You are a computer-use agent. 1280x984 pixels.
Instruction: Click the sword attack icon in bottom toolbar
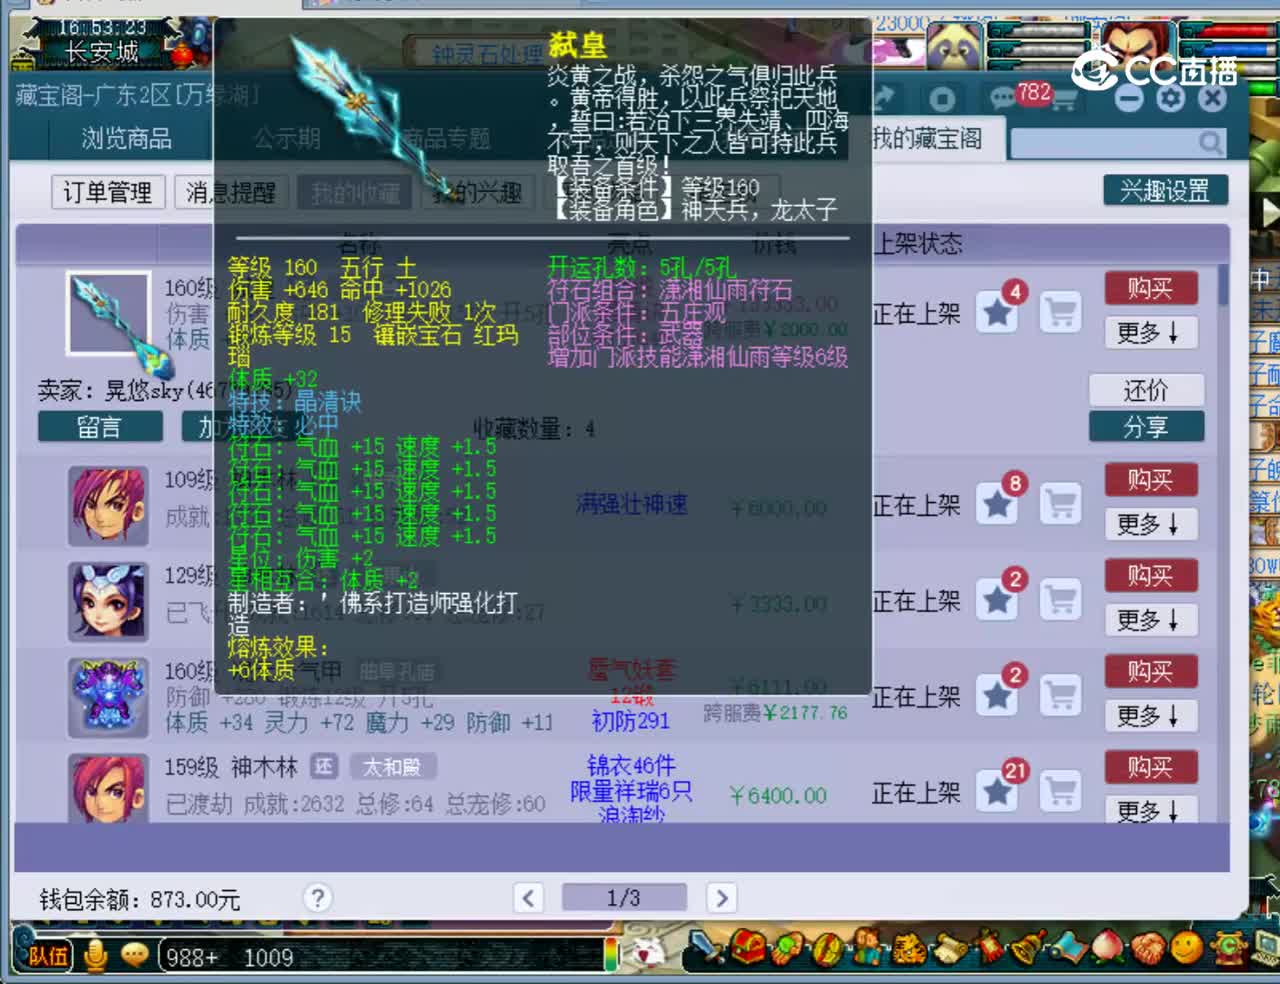[x=708, y=946]
